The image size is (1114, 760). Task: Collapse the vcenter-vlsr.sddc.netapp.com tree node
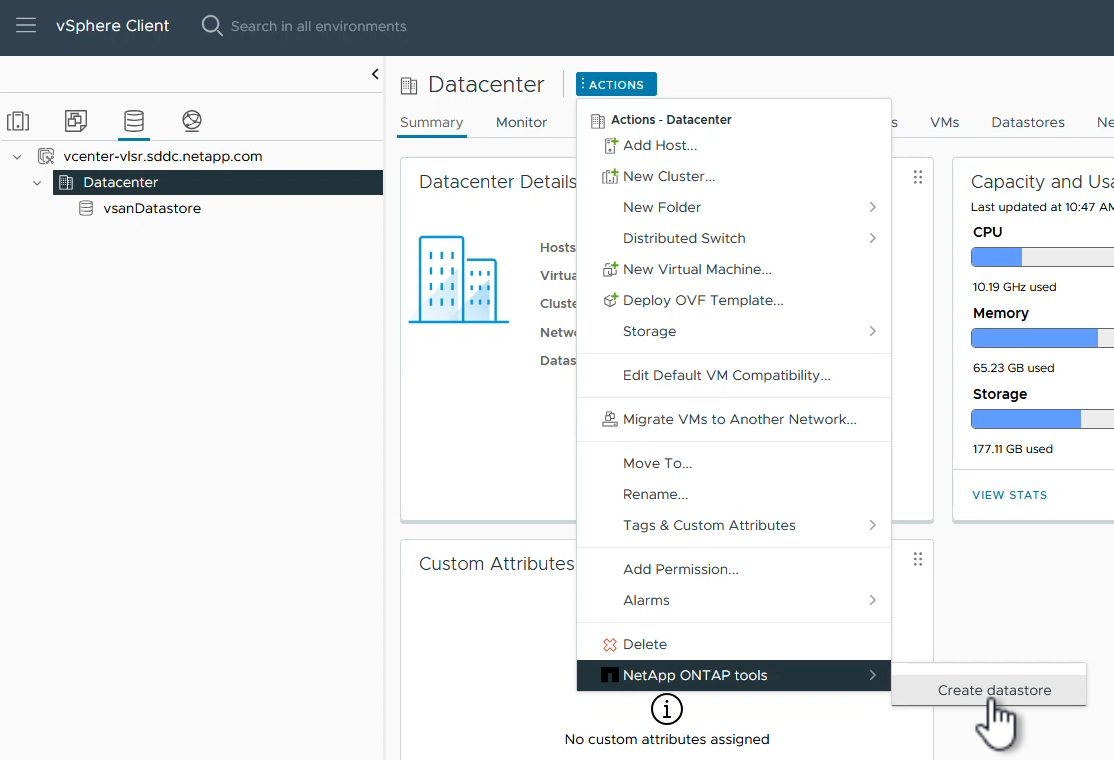pos(17,157)
